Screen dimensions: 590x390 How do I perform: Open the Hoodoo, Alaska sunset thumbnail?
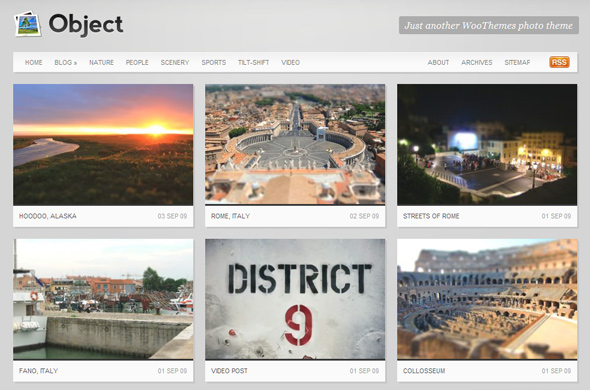pyautogui.click(x=103, y=145)
